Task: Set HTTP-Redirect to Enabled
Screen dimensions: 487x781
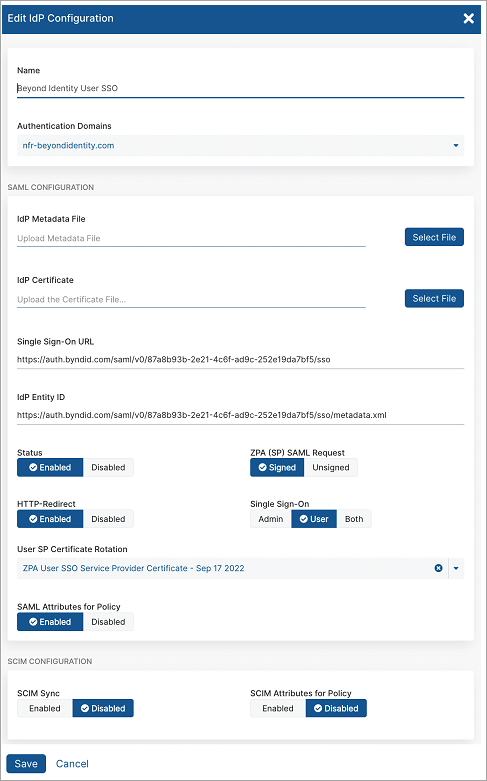Action: tap(50, 519)
